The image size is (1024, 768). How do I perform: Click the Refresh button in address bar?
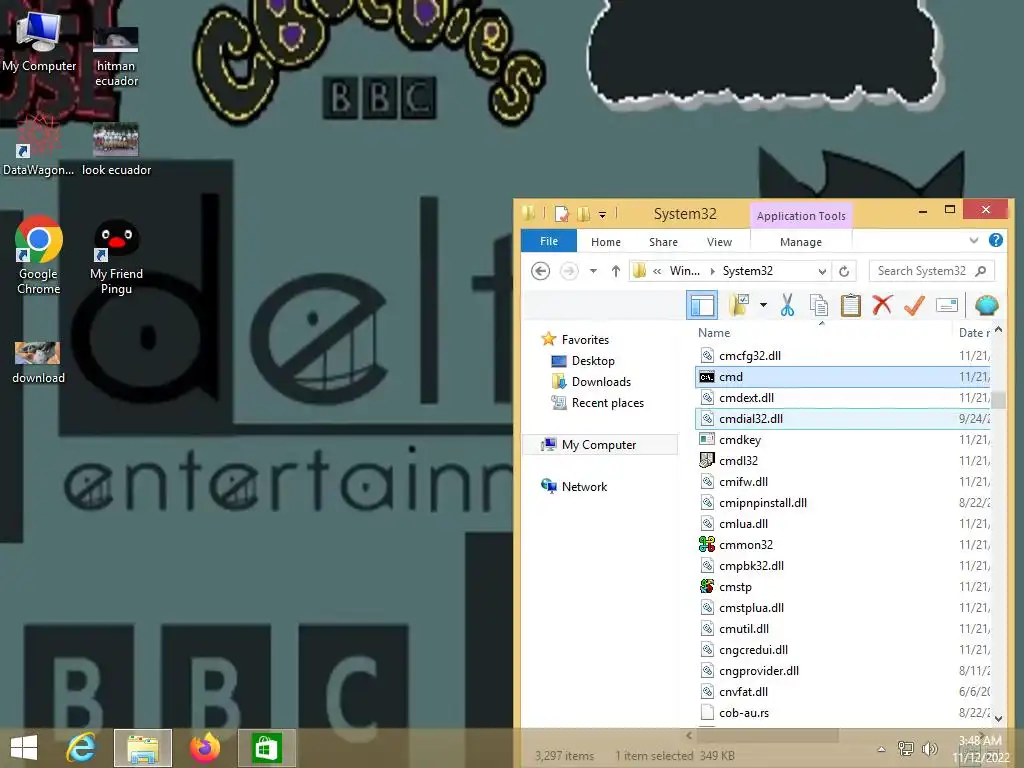[x=844, y=271]
